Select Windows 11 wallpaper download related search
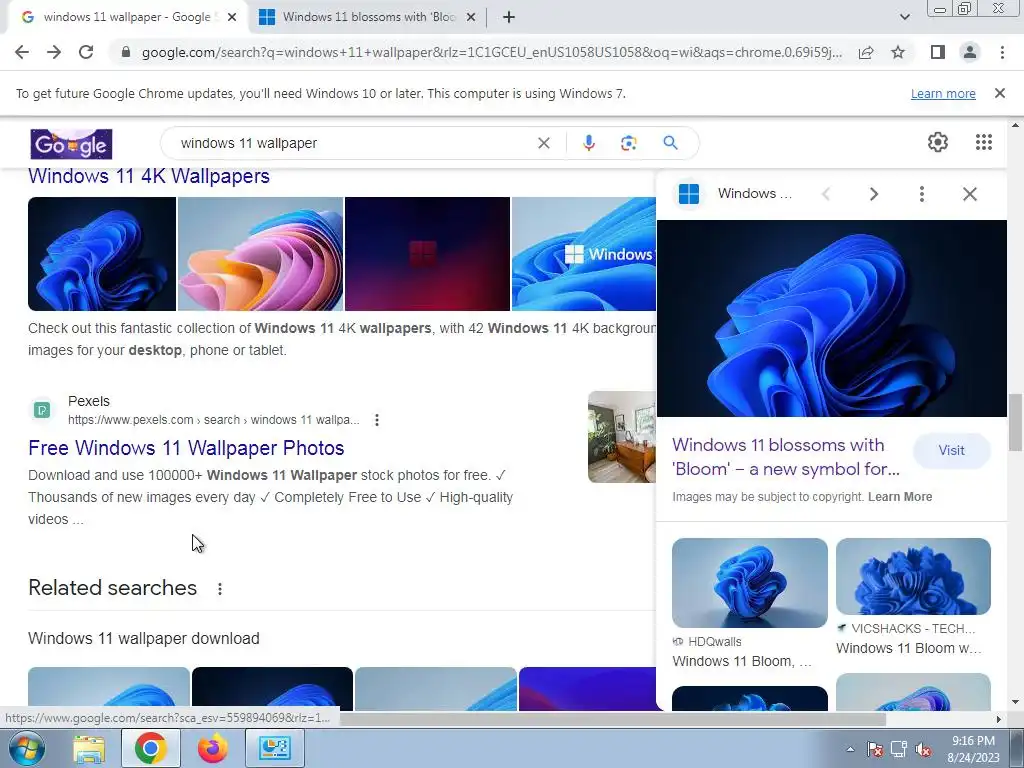 tap(144, 638)
